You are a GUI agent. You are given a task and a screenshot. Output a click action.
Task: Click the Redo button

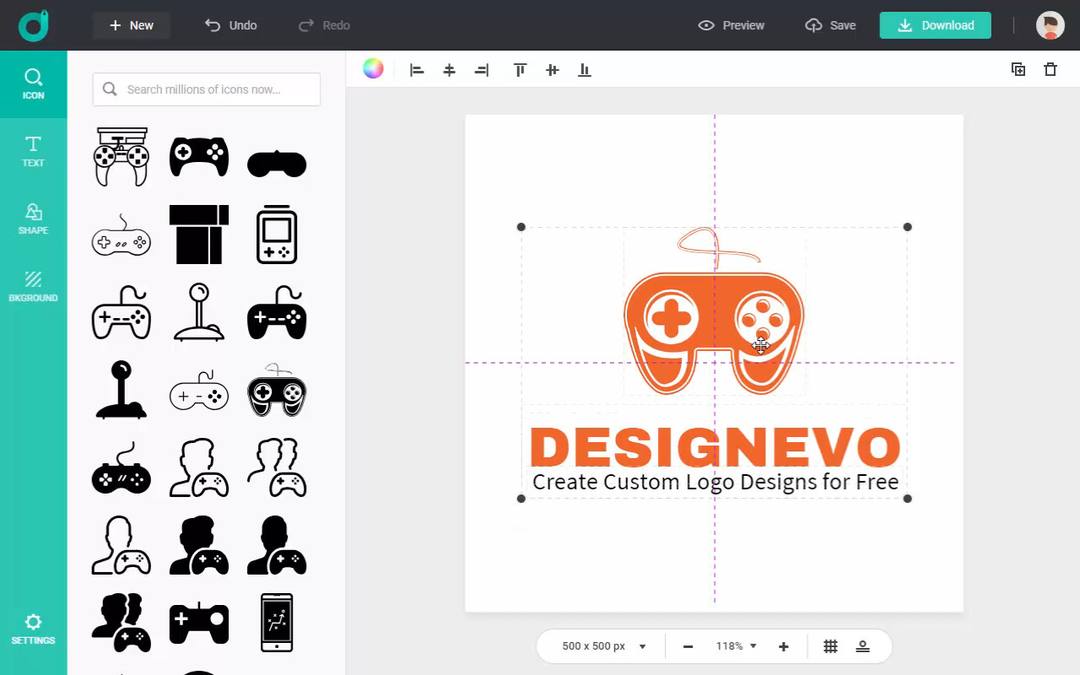tap(324, 25)
